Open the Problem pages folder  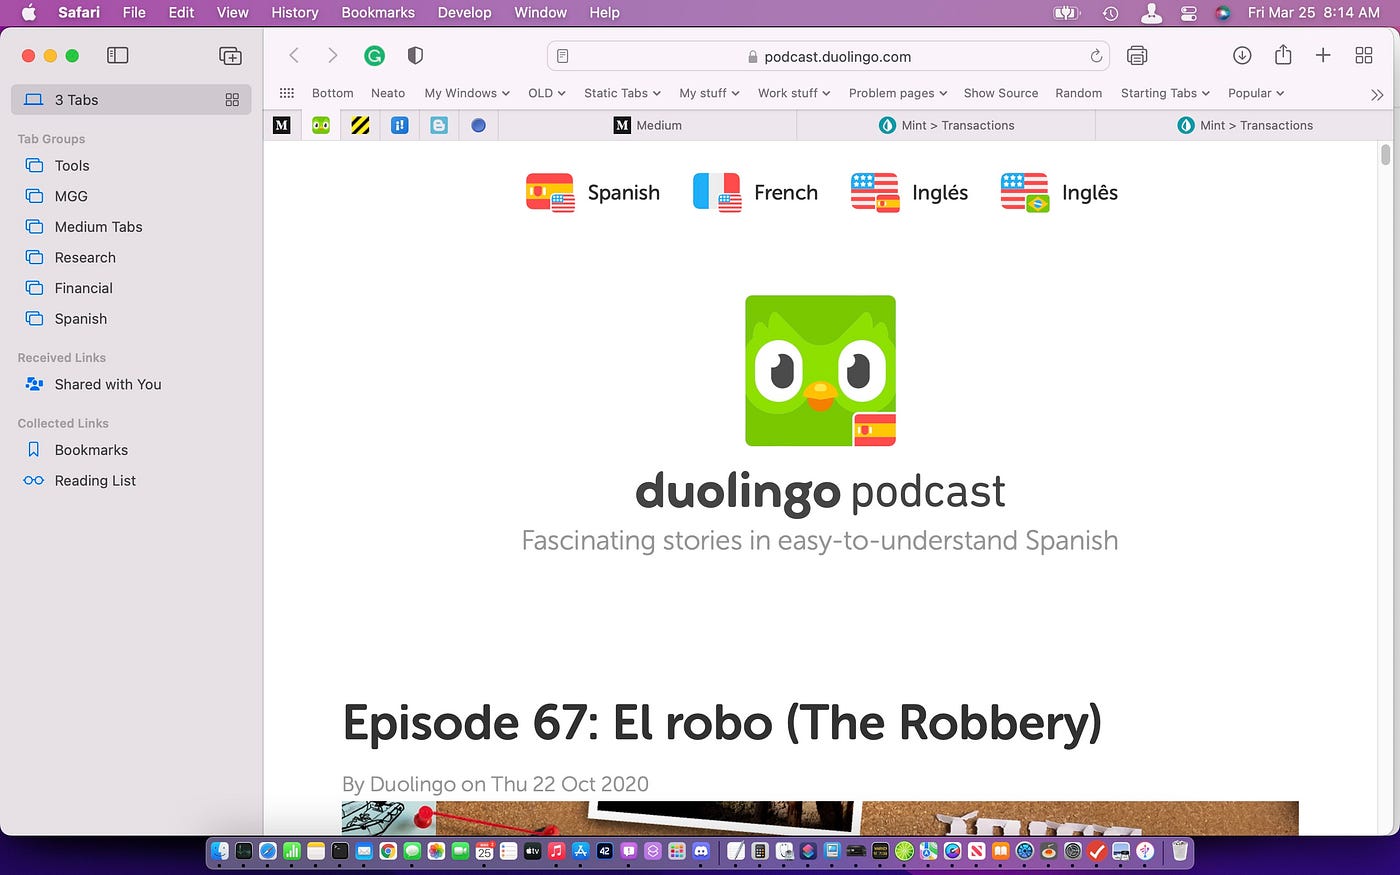(898, 93)
